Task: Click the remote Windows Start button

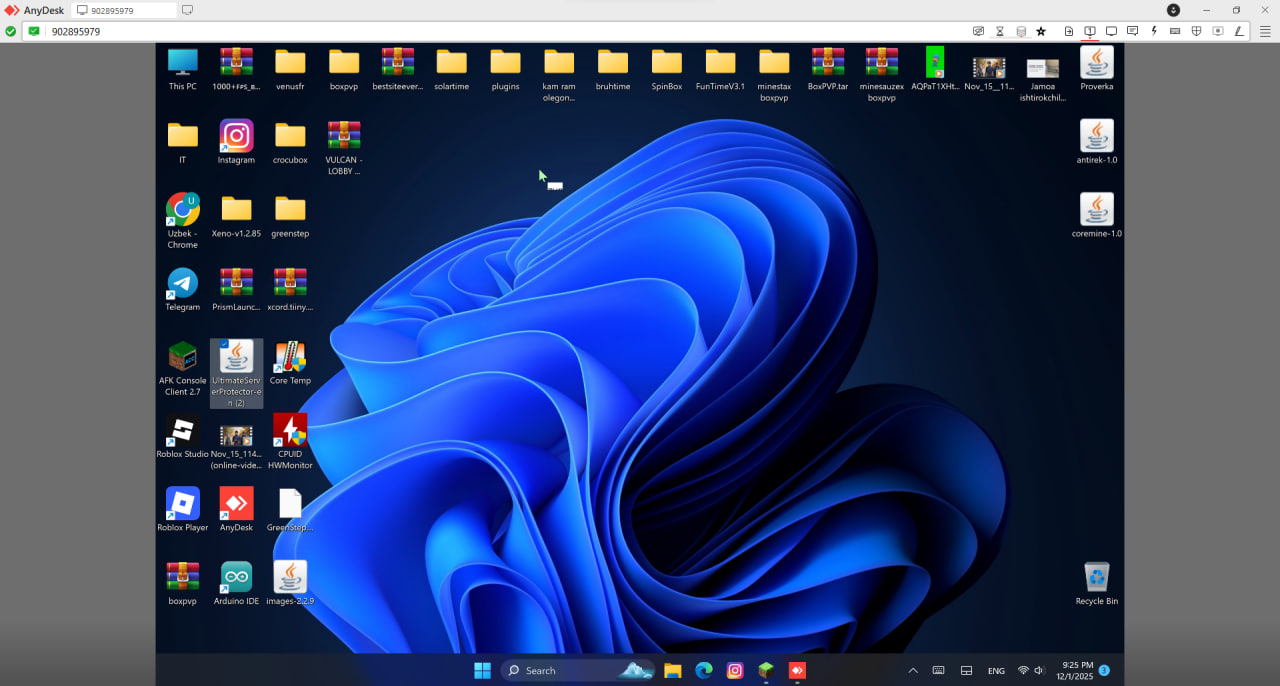Action: pos(482,671)
